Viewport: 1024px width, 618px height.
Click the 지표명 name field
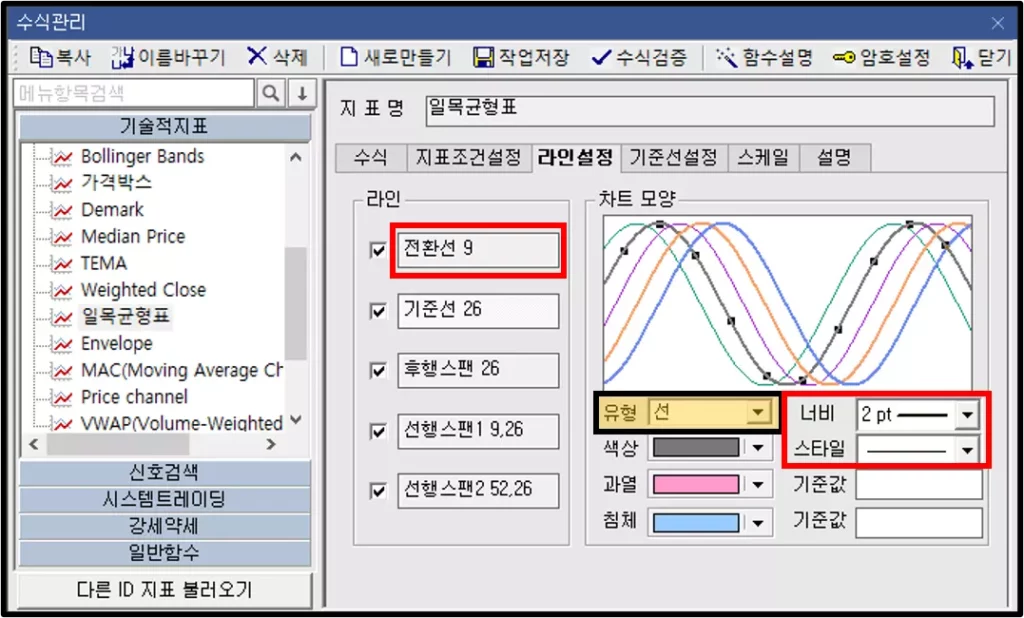710,111
